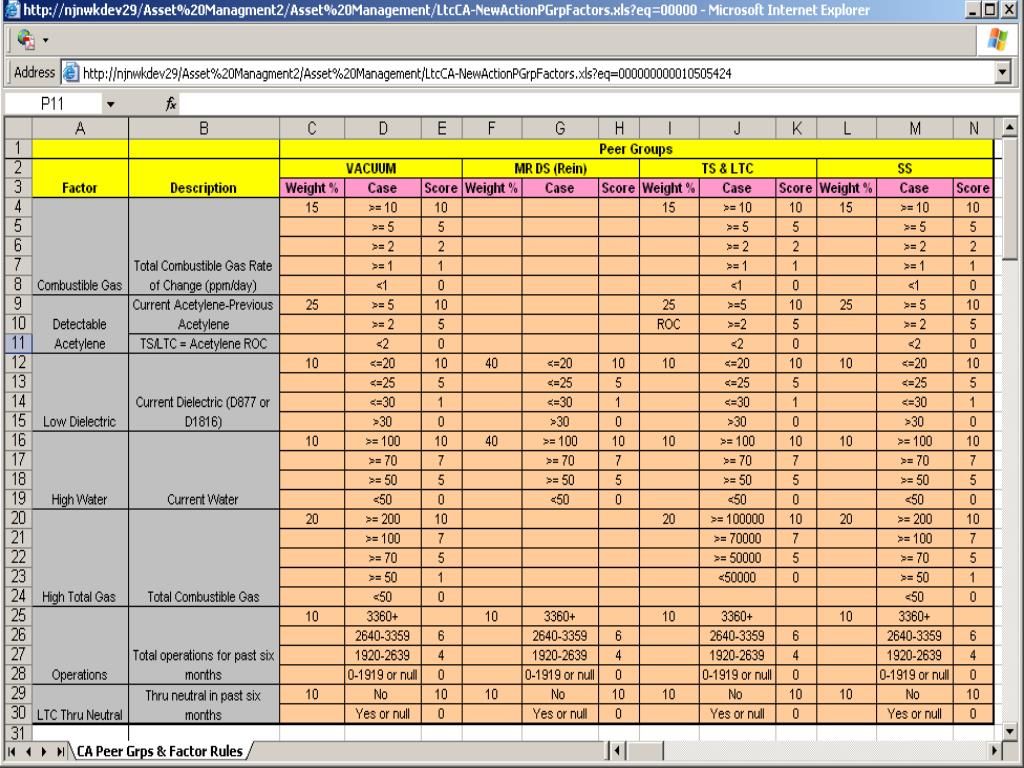Screen dimensions: 1024x768
Task: Click the horizontal scrollbar thumb
Action: (645, 751)
